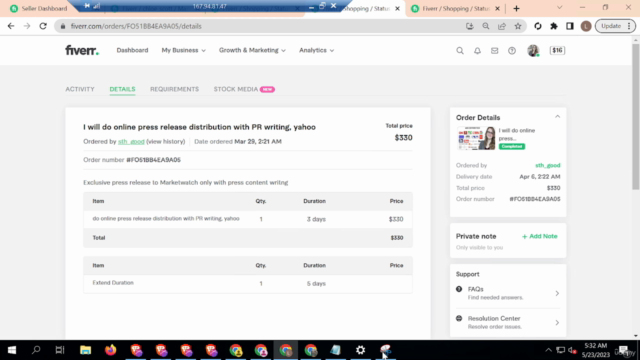This screenshot has height=360, width=640.
Task: Open the Stock Media tab
Action: (x=244, y=89)
